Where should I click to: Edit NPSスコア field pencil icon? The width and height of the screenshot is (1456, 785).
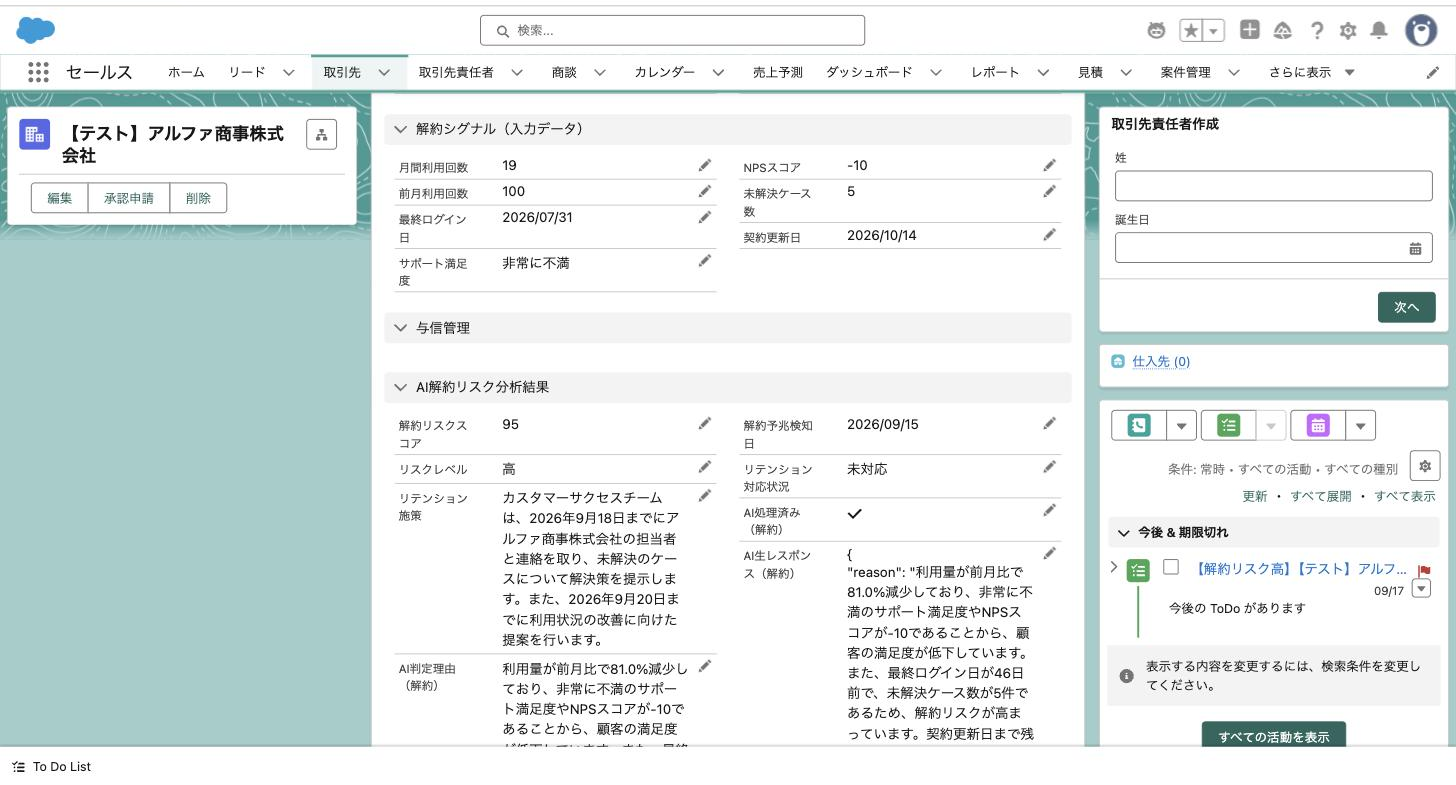pos(1049,165)
